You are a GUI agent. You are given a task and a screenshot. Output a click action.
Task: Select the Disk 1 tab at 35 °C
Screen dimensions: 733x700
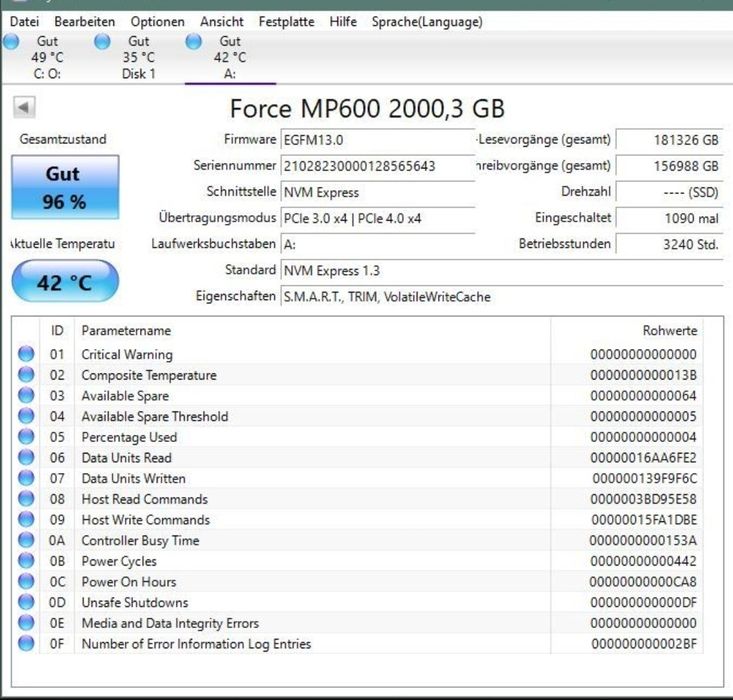tap(138, 57)
